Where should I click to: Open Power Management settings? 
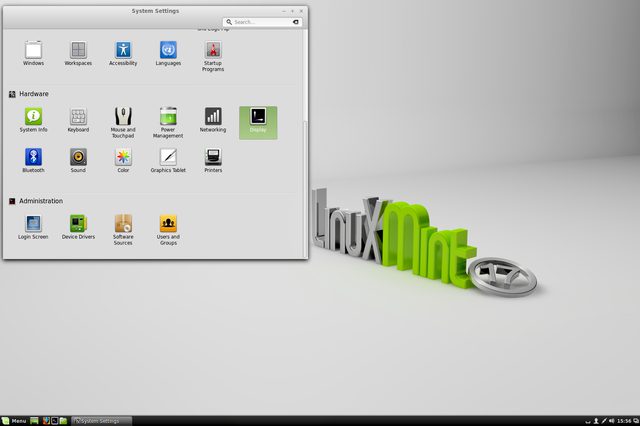tap(168, 120)
